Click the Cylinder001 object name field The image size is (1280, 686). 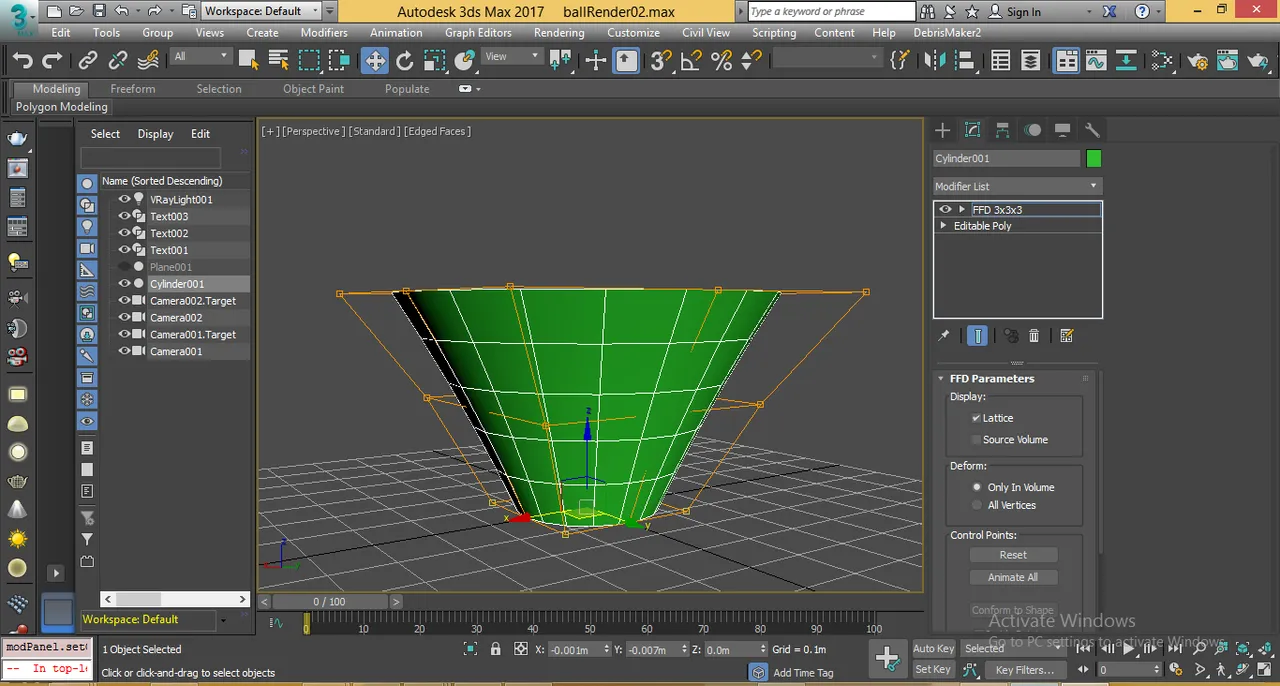[x=1006, y=158]
